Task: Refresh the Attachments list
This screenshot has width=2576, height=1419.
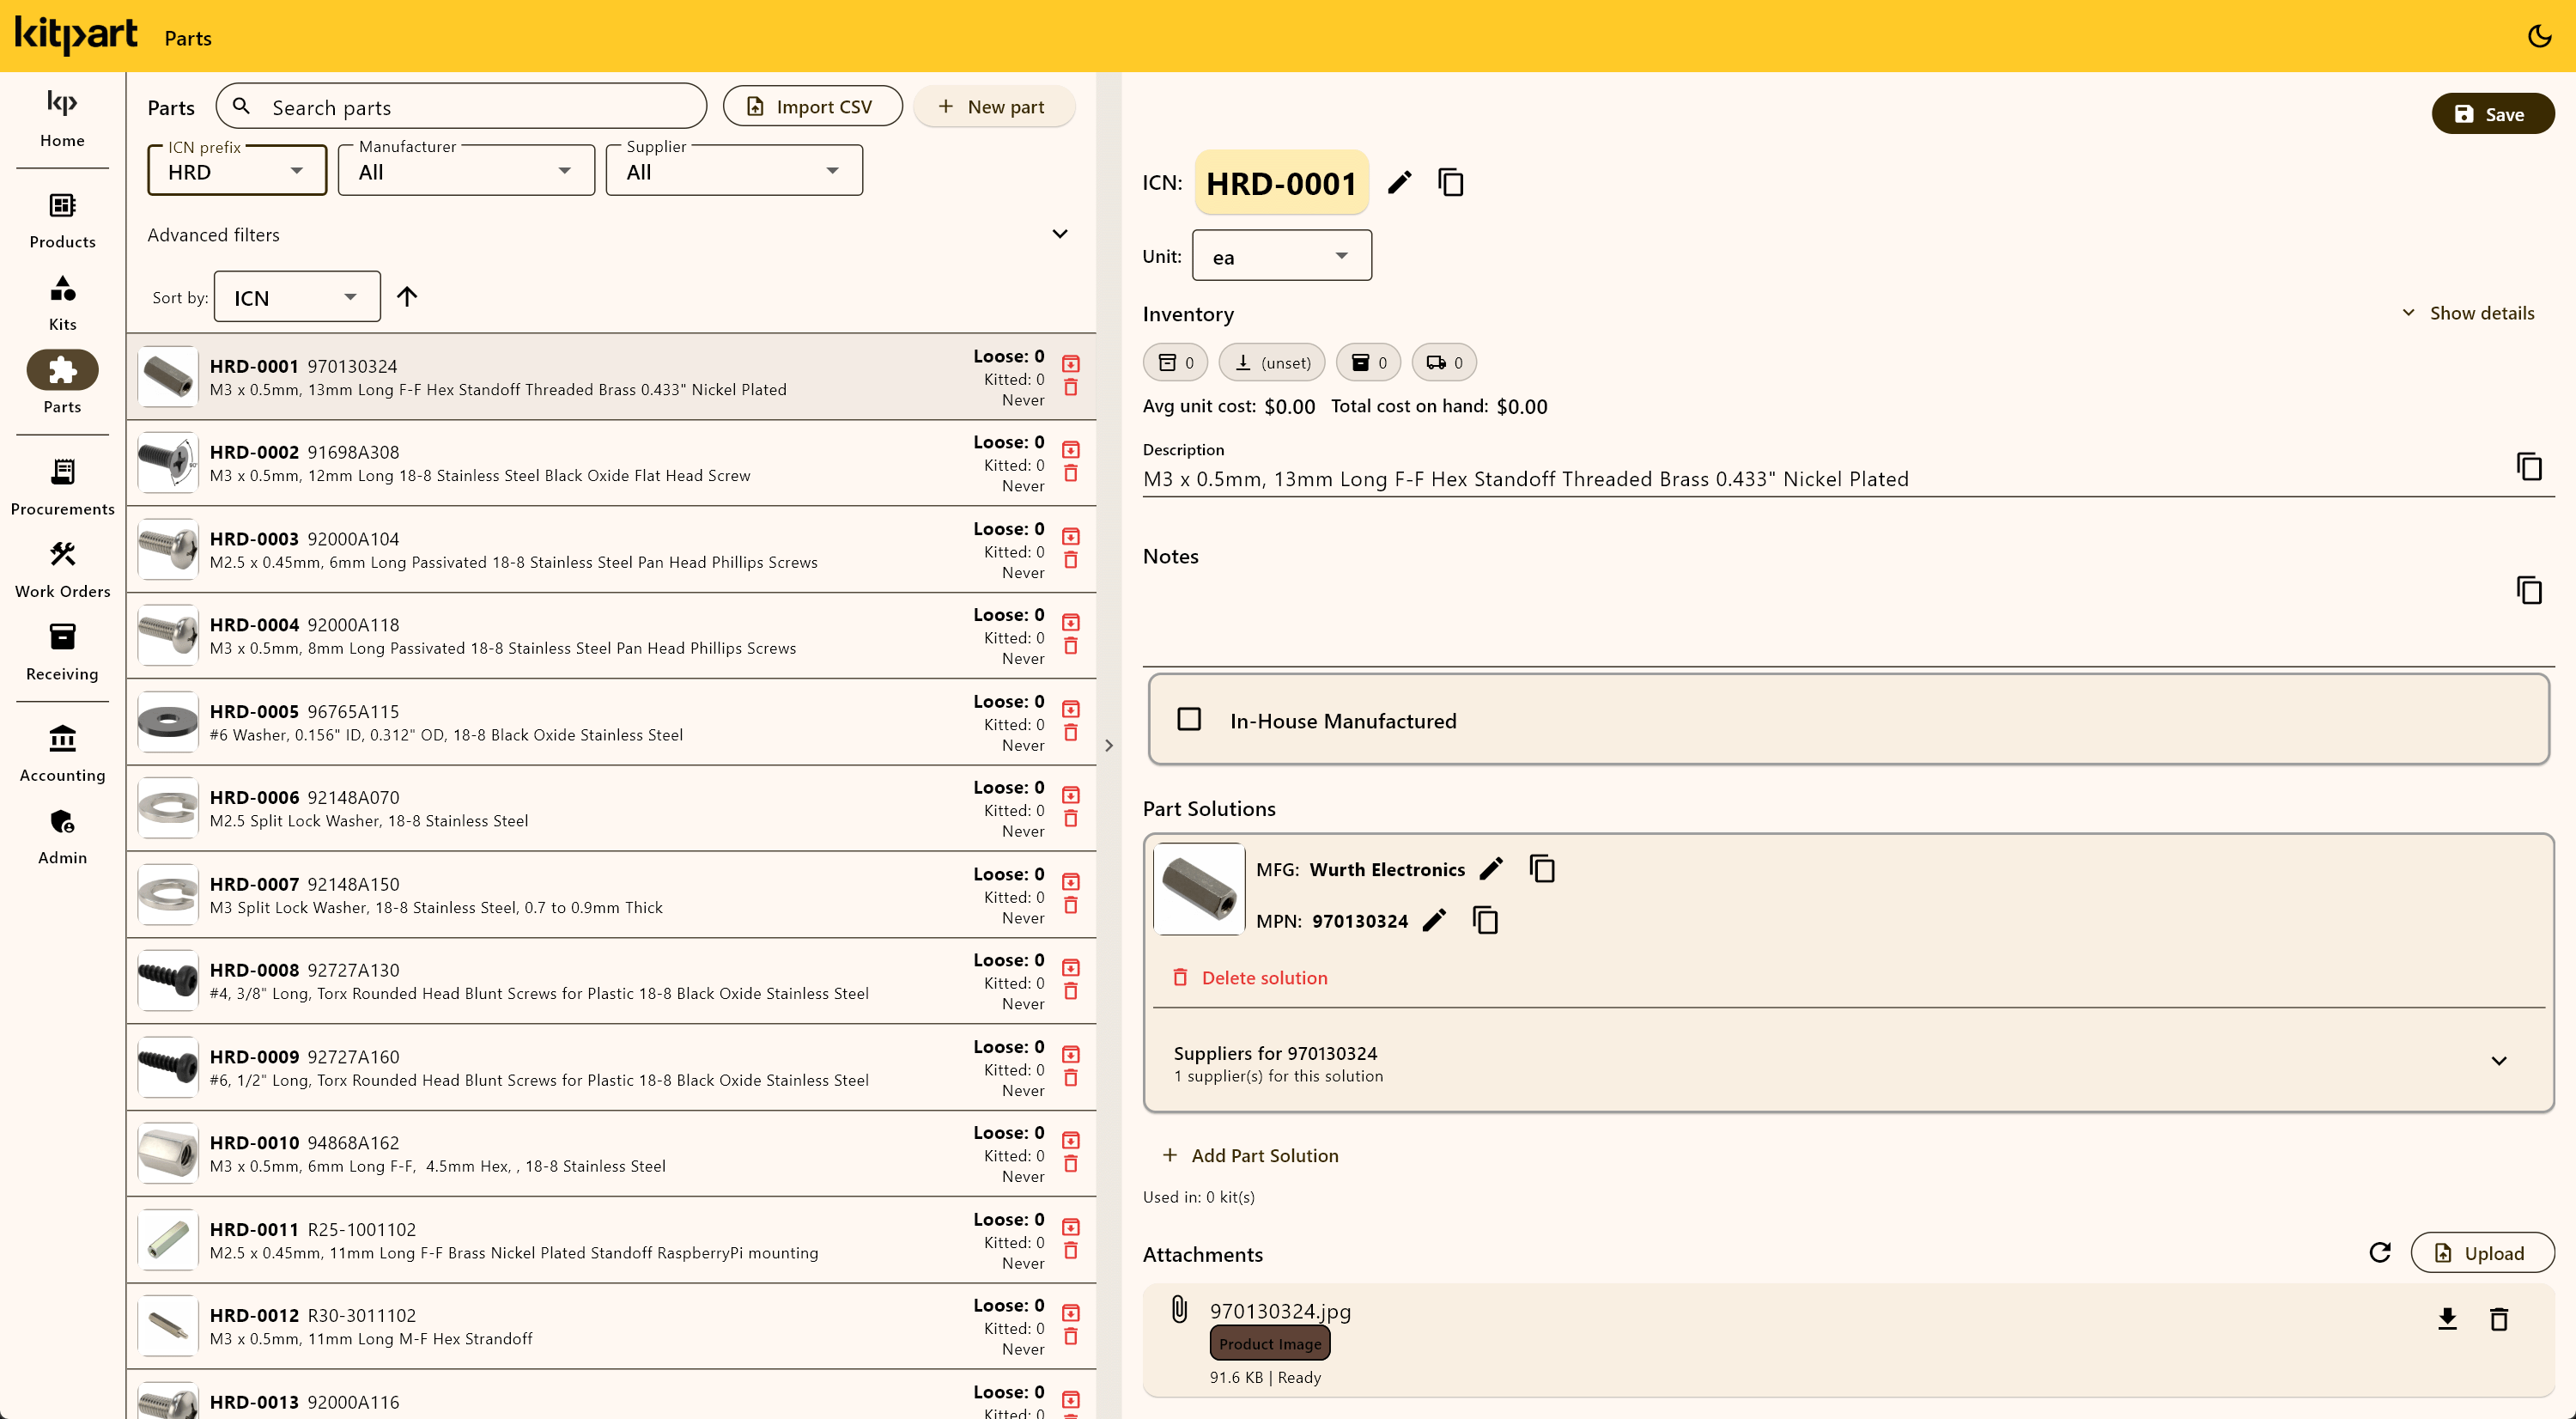Action: (x=2380, y=1253)
